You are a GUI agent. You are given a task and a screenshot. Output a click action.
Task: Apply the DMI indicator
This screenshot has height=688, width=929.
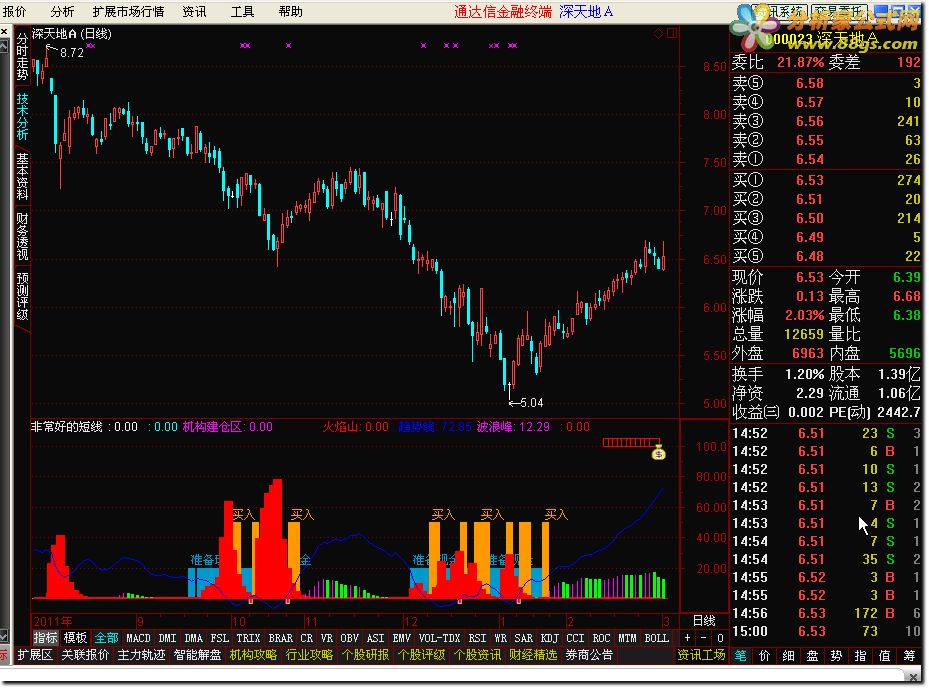pos(168,638)
